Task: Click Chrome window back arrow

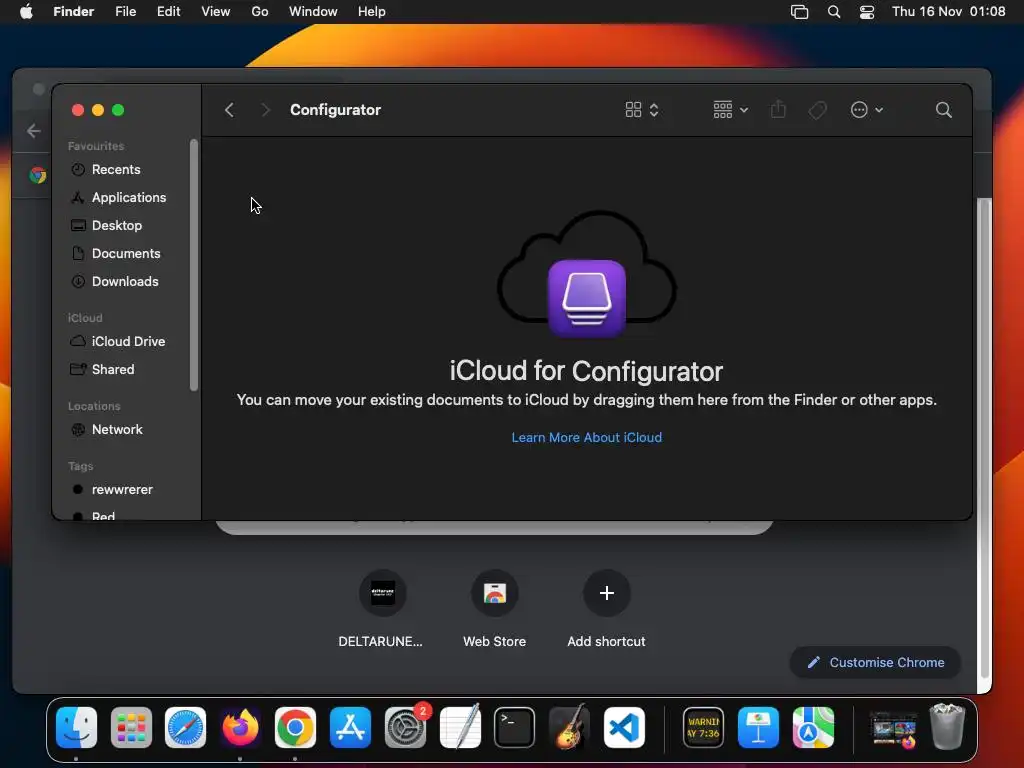Action: point(34,131)
